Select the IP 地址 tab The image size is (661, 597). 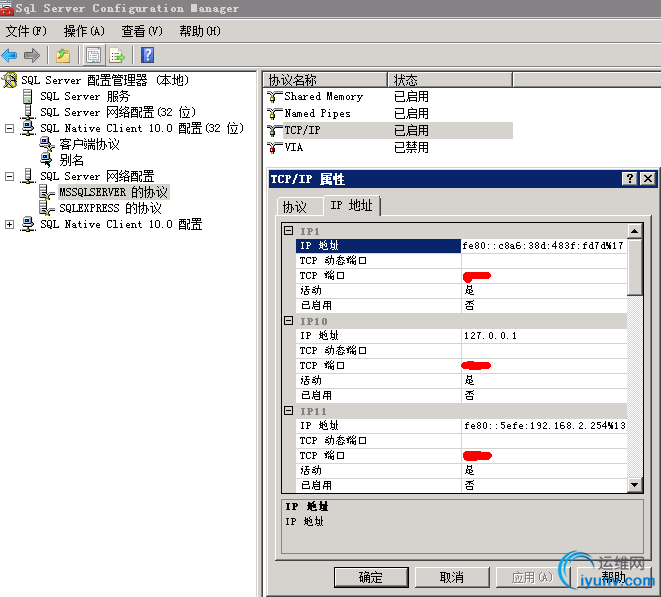352,206
